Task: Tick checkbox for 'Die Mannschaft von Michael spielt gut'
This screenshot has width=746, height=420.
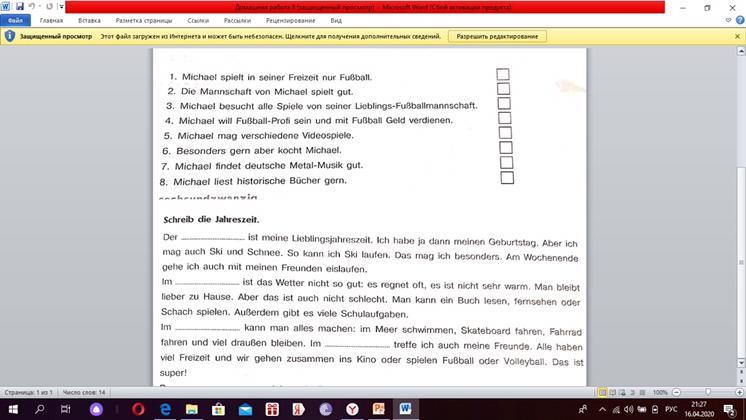Action: pos(503,89)
